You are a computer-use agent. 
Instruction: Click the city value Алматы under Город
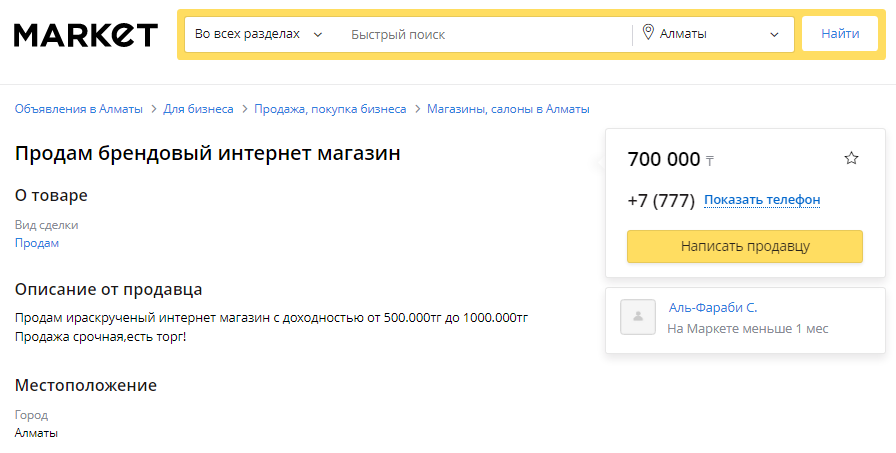click(x=36, y=433)
